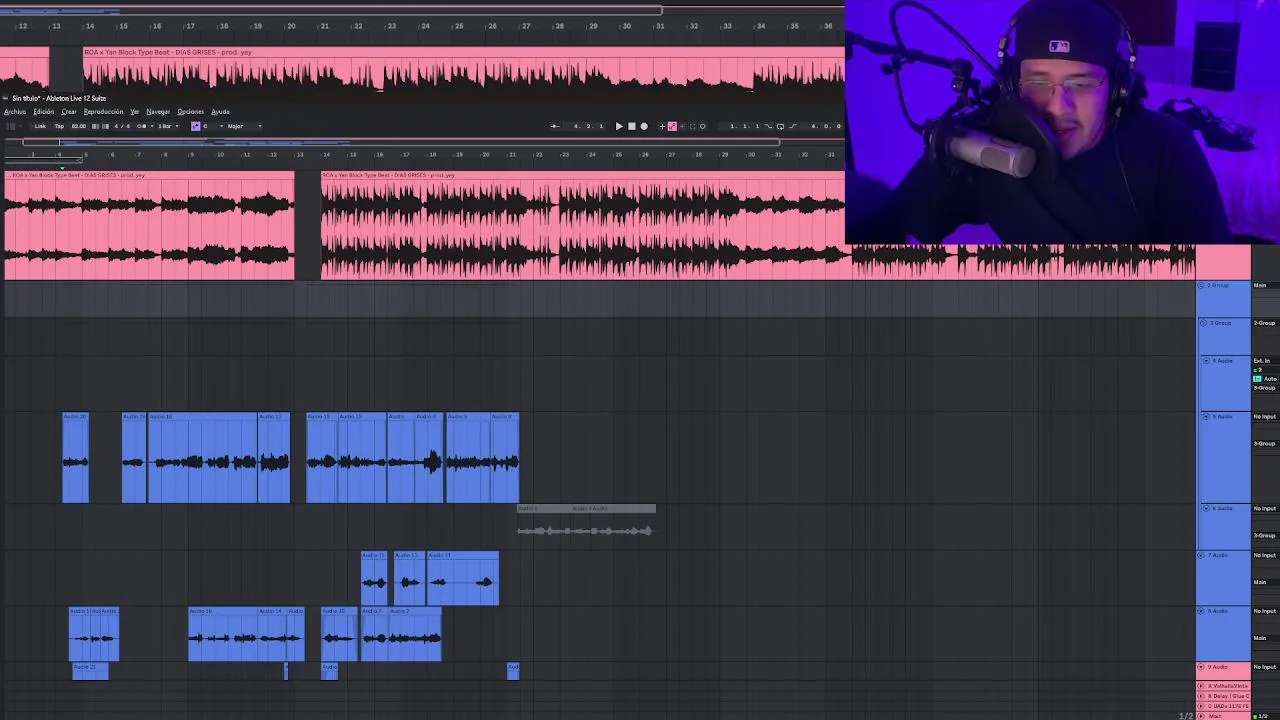Fold the 6 Audio track

[1204, 508]
